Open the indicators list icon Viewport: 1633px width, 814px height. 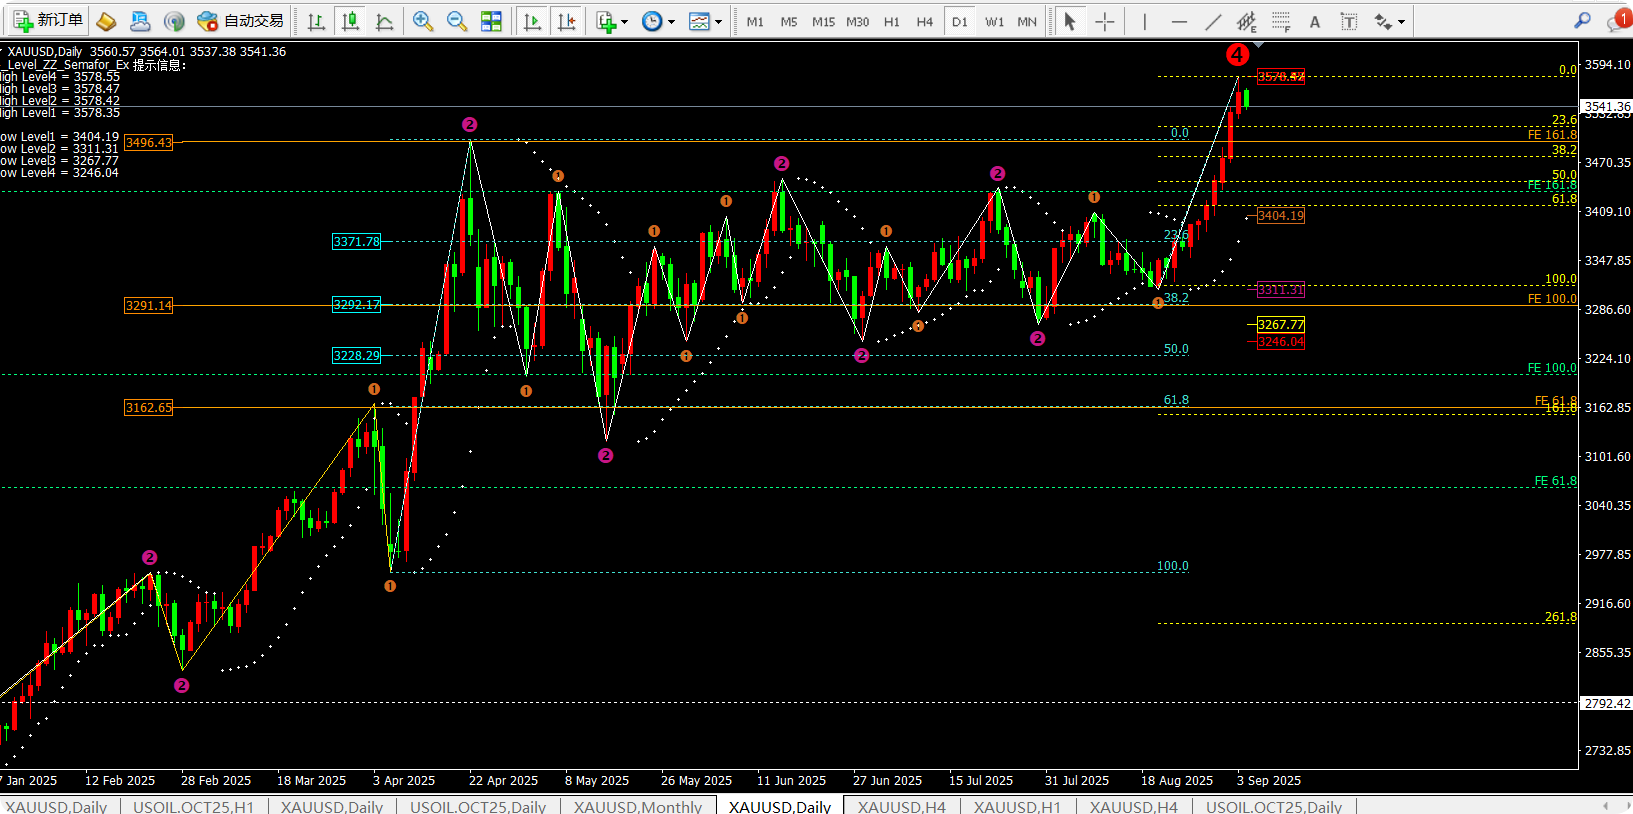pos(605,21)
